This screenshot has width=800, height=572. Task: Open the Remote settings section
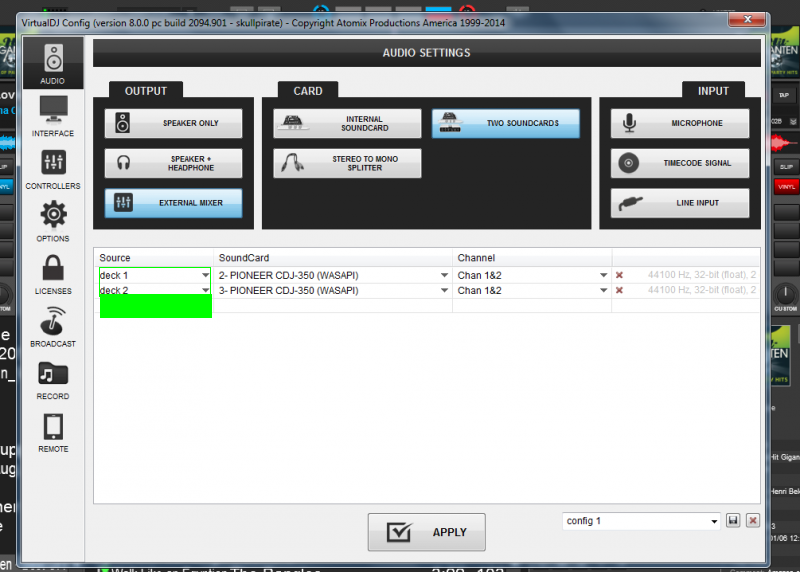click(x=53, y=433)
